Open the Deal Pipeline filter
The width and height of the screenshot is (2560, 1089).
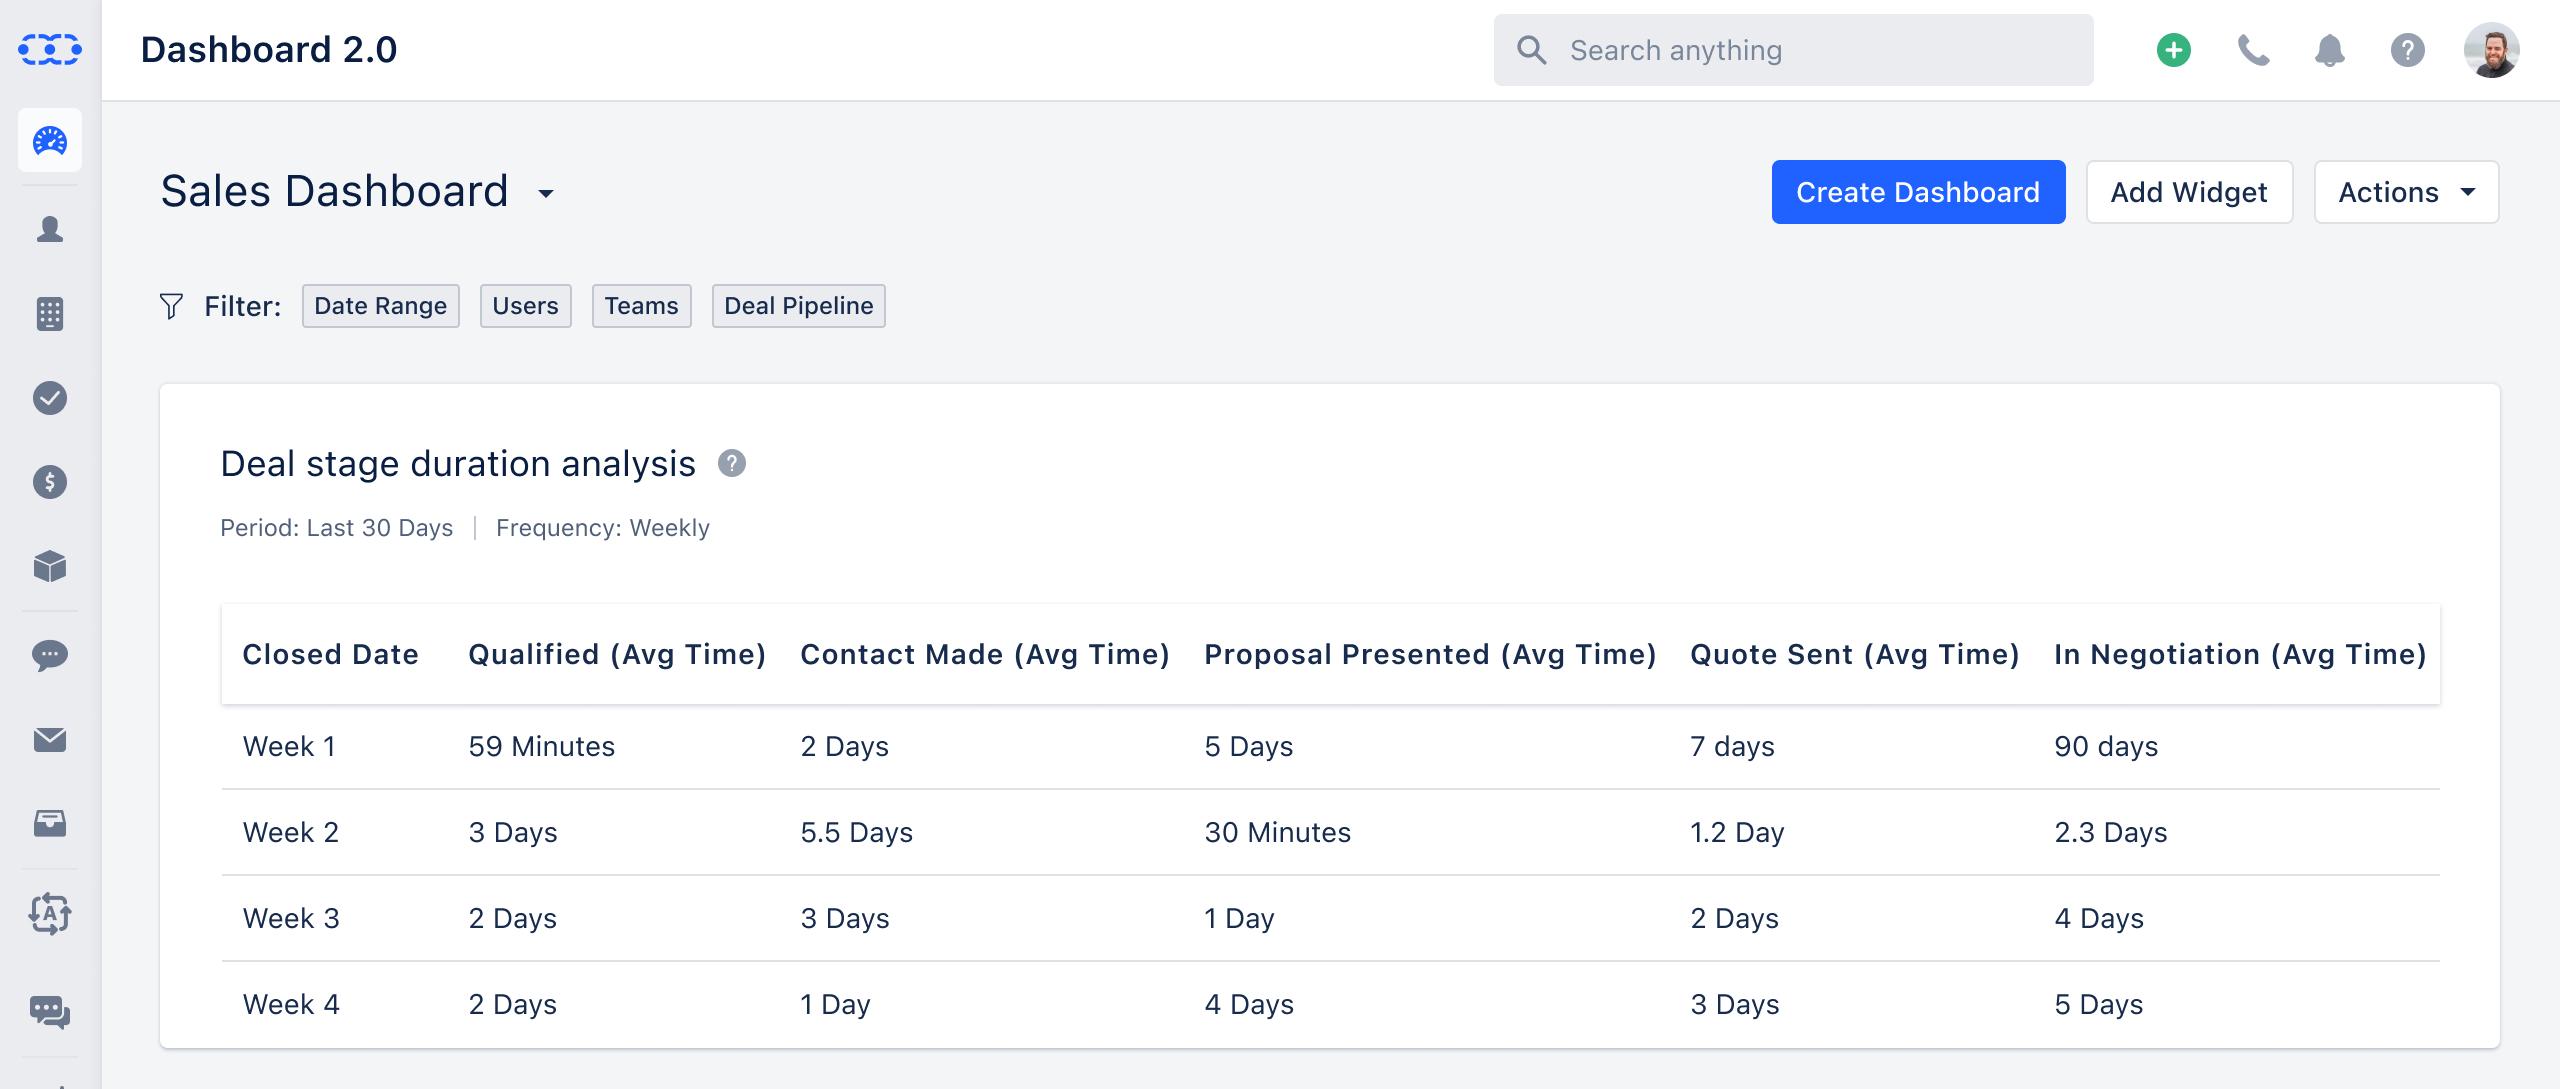click(x=799, y=306)
